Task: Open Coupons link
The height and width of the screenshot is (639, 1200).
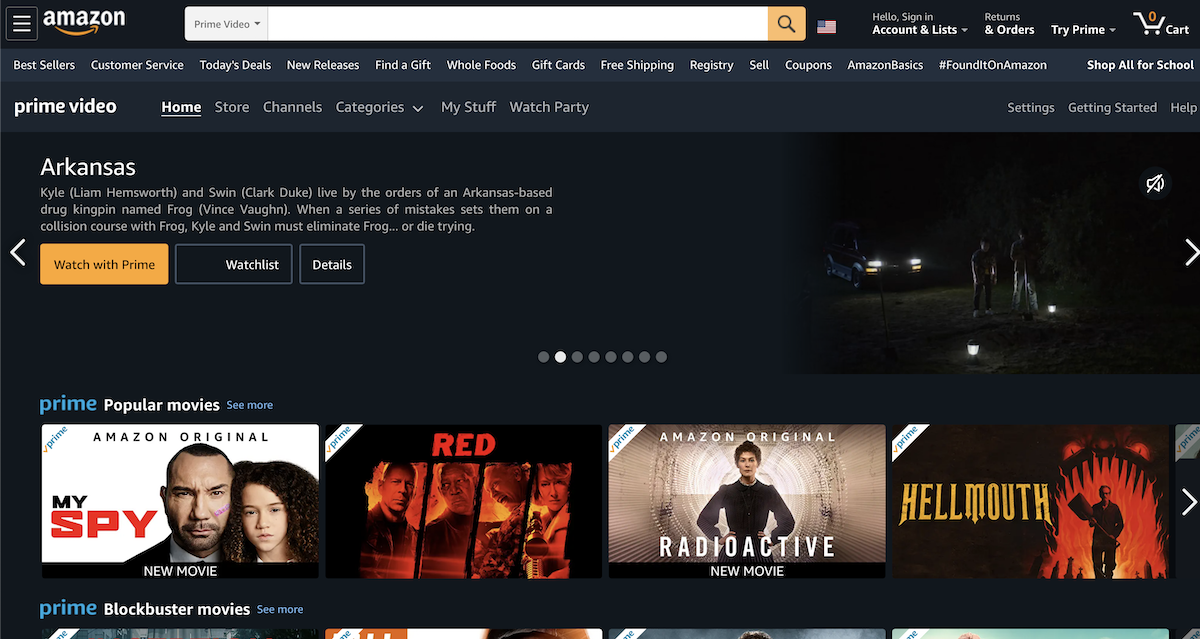Action: click(808, 65)
